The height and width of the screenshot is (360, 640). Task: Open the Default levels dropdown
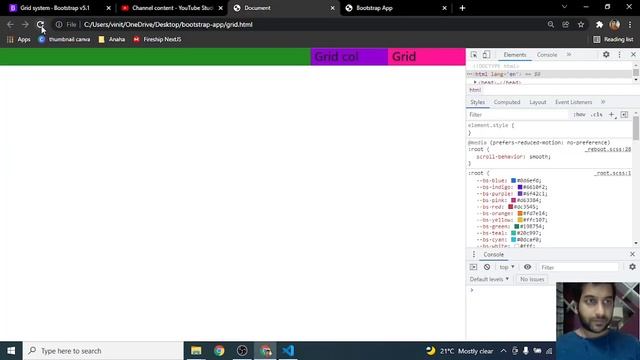489,279
